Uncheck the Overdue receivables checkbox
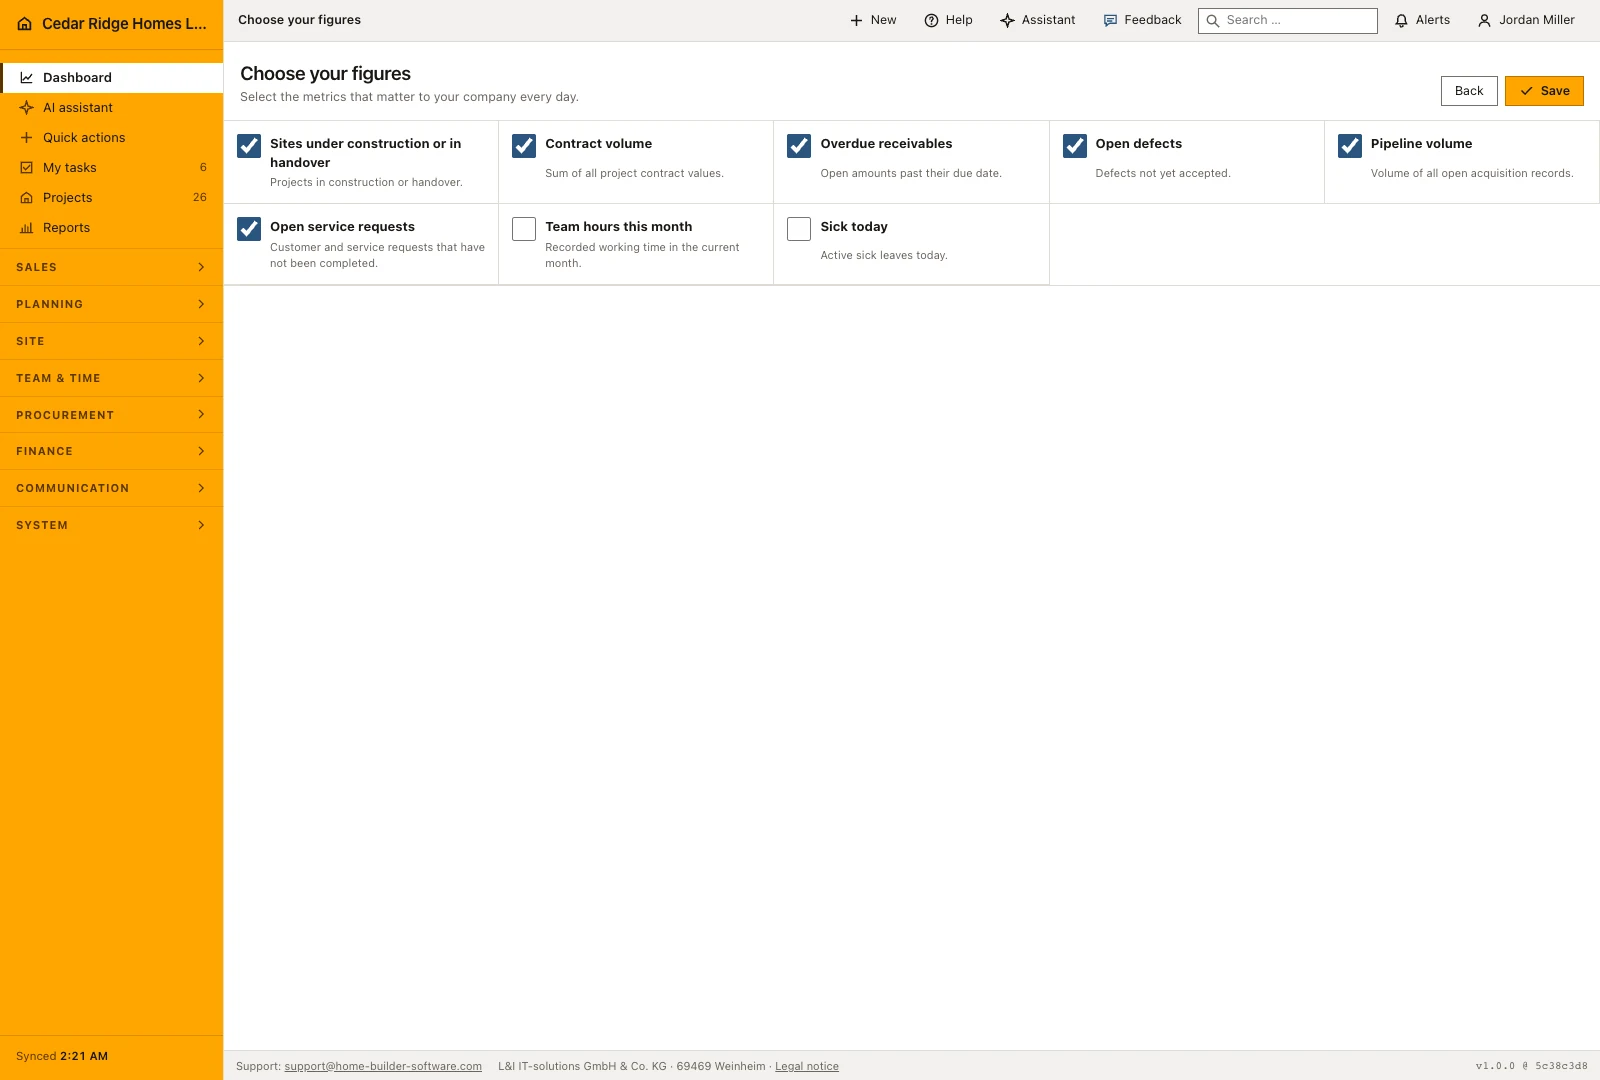Screen dimensions: 1600x1080 799,146
